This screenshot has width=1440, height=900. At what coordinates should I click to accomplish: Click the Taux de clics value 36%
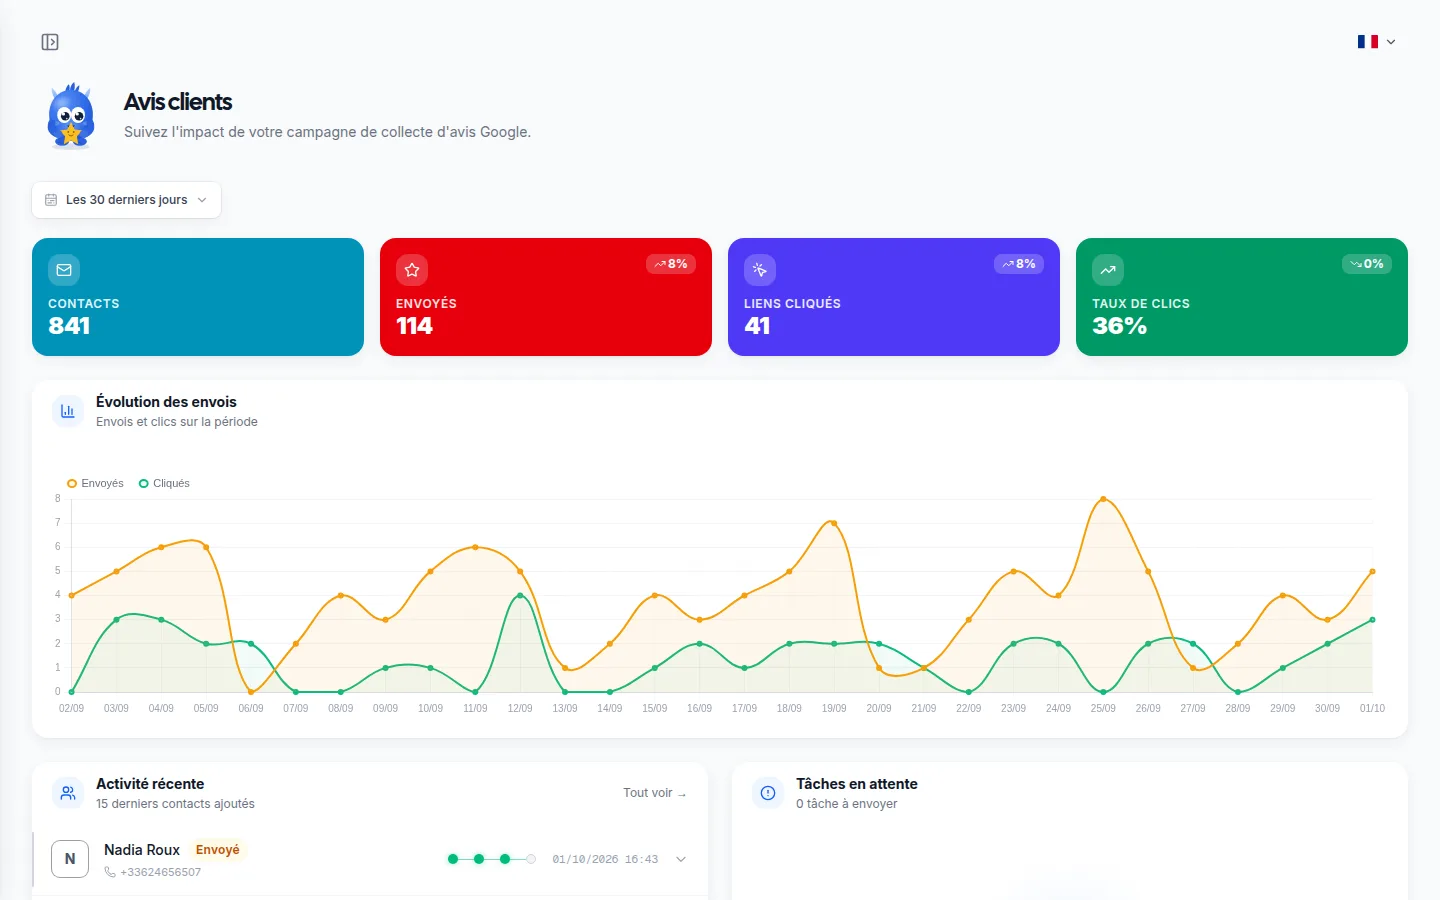pyautogui.click(x=1119, y=326)
